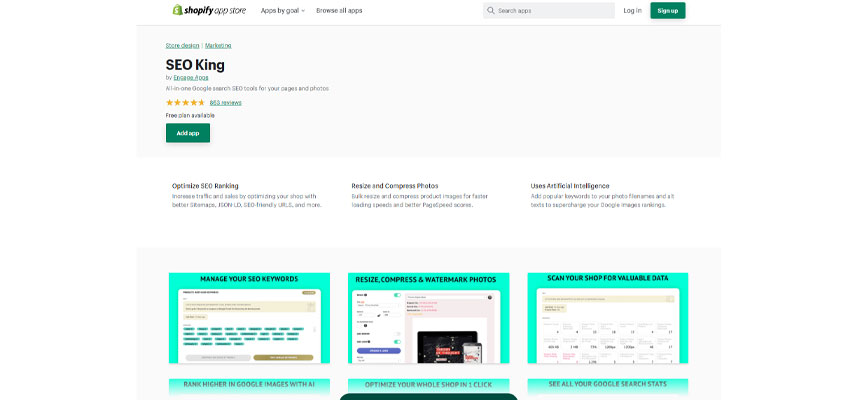Click the Log in link

(632, 10)
